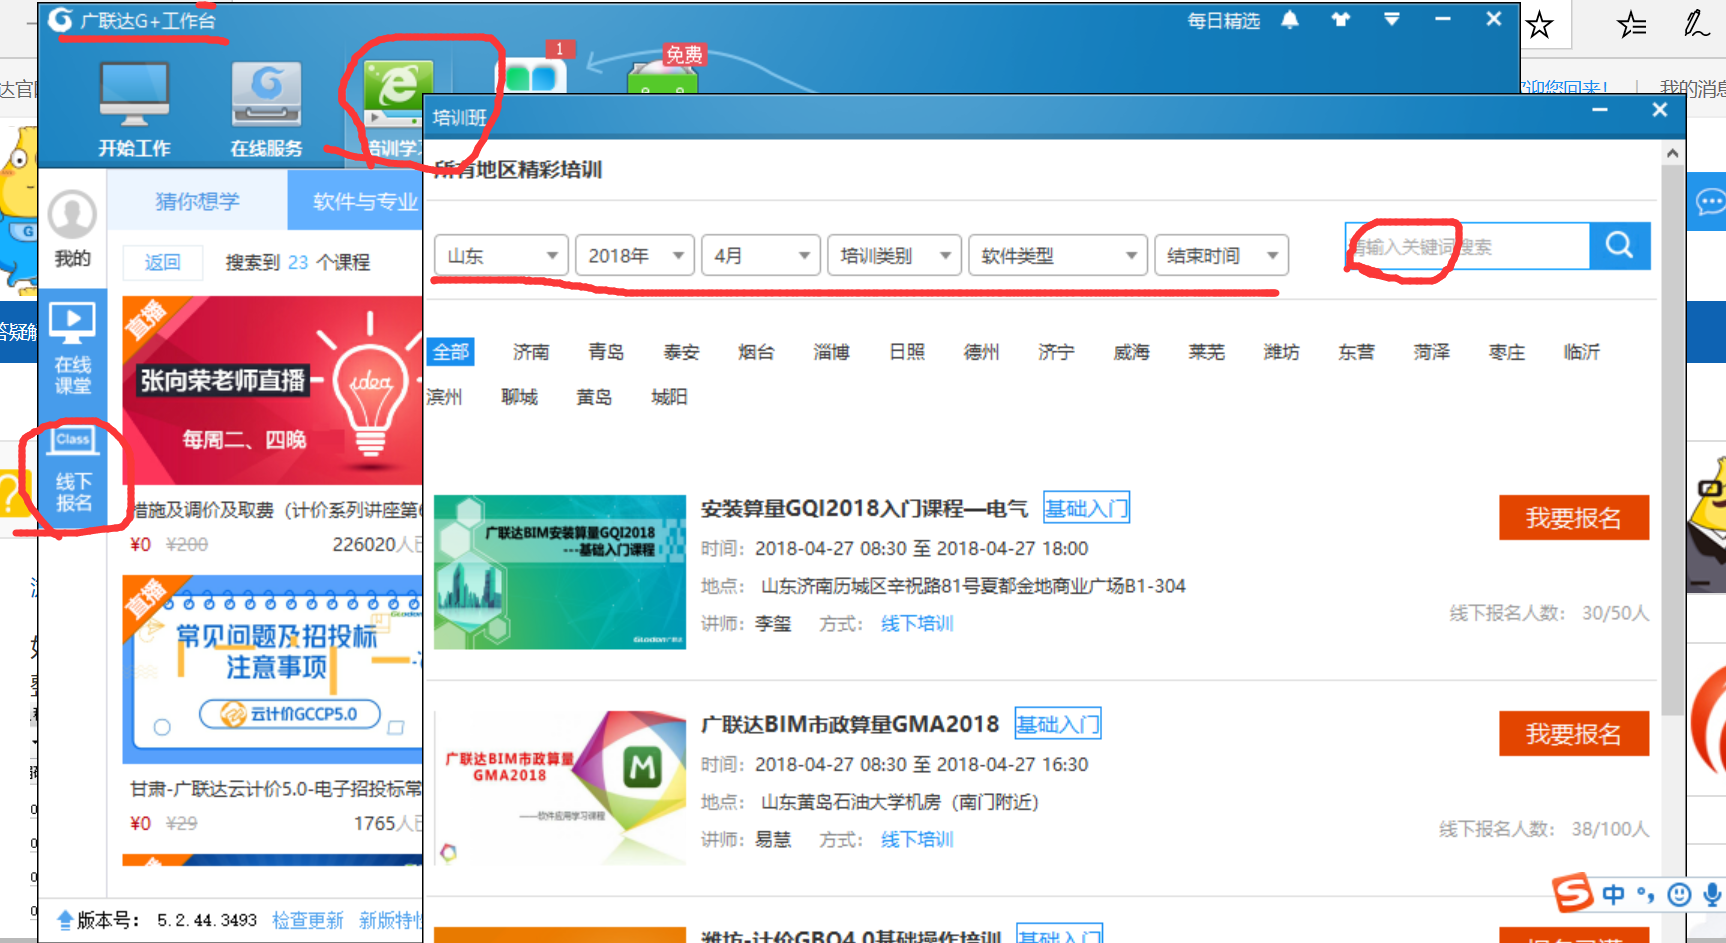Click the 基础入门 tag on GQI2018 course
The height and width of the screenshot is (943, 1726).
pos(1086,508)
